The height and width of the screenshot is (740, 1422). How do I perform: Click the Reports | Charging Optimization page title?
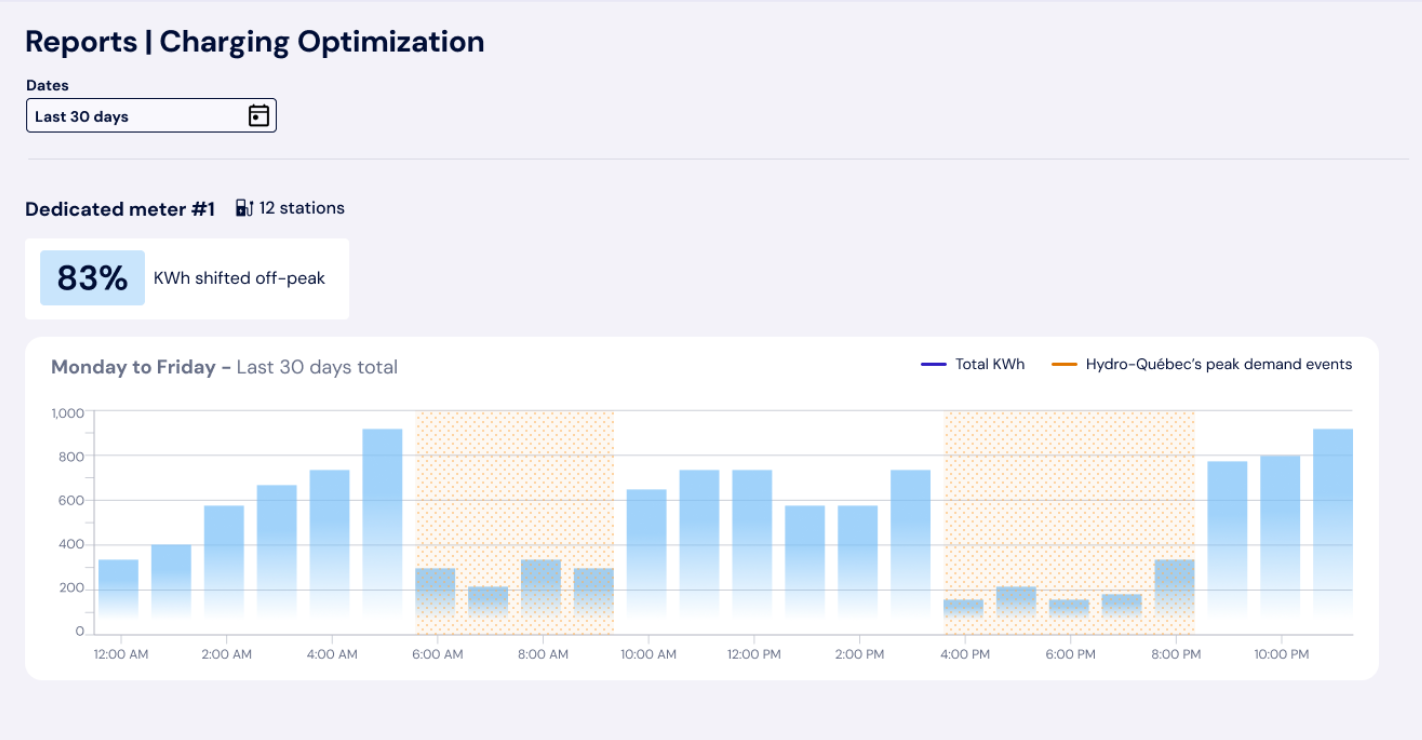[x=254, y=41]
